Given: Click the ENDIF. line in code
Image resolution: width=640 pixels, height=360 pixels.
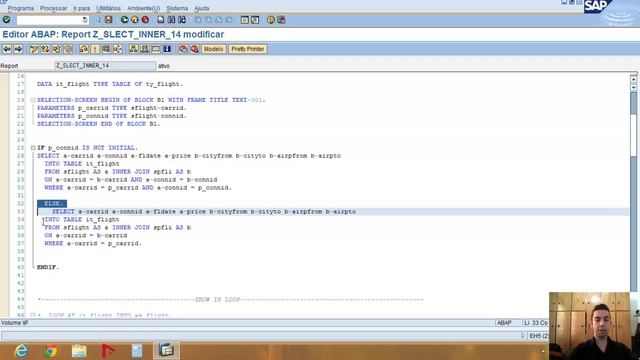Looking at the screenshot, I should point(48,267).
